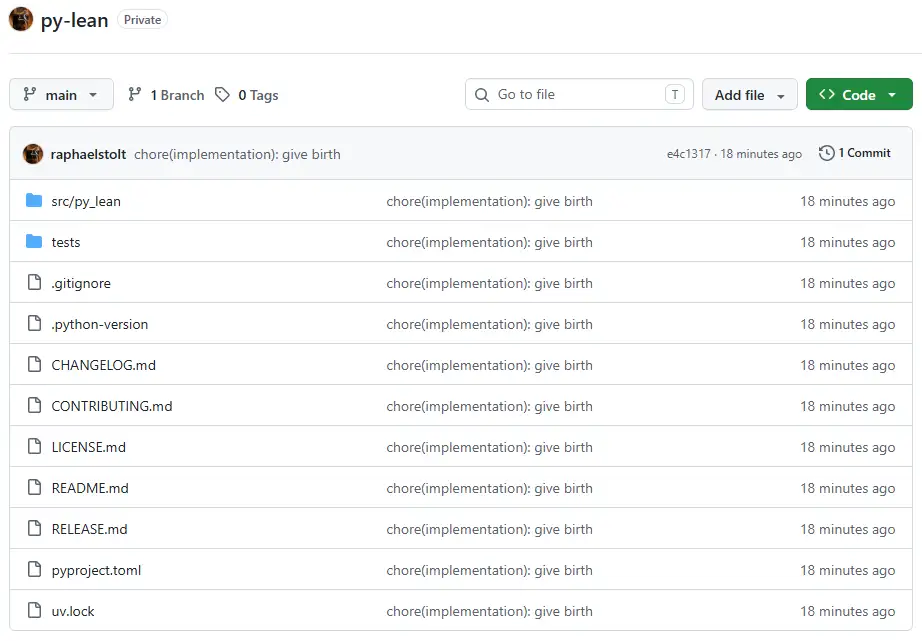
Task: Open the src/py_lean folder
Action: (x=86, y=201)
